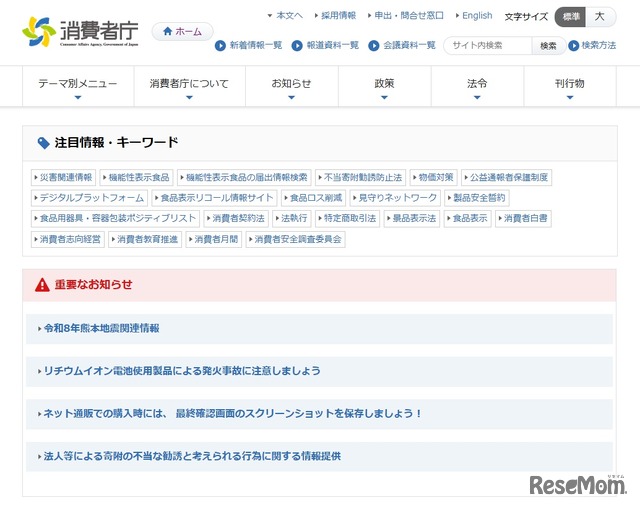Go to ホーム with the house icon
640x508 pixels.
(182, 31)
